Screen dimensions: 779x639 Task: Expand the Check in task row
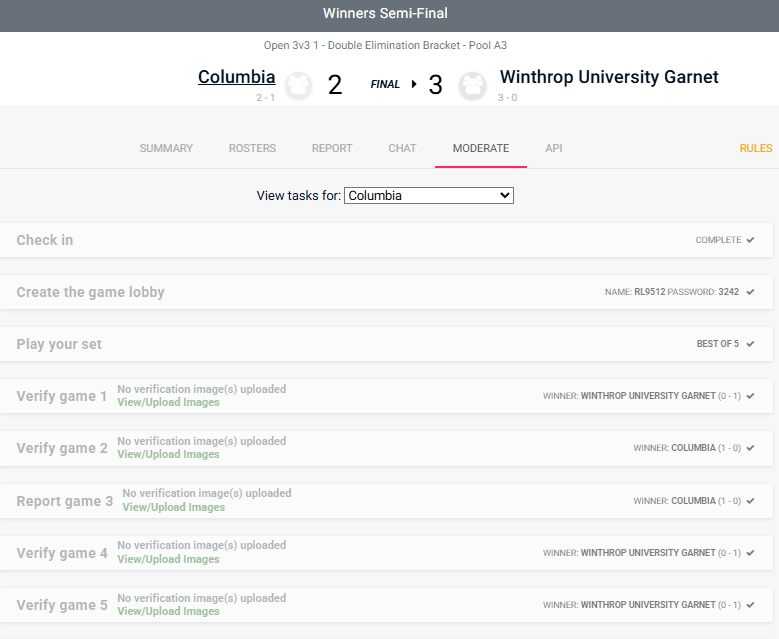(x=387, y=240)
